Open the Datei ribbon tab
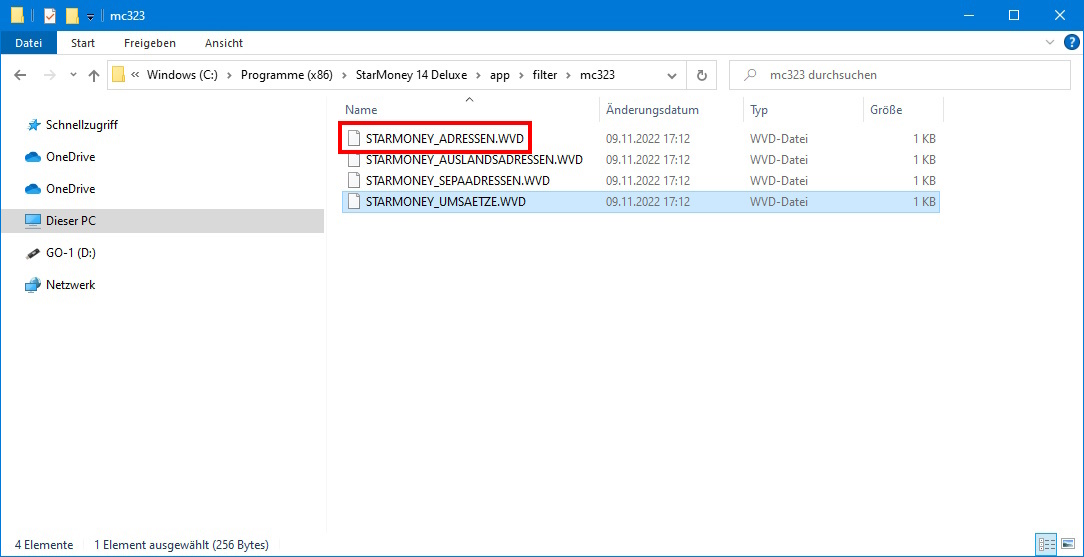This screenshot has width=1084, height=557. click(x=28, y=43)
